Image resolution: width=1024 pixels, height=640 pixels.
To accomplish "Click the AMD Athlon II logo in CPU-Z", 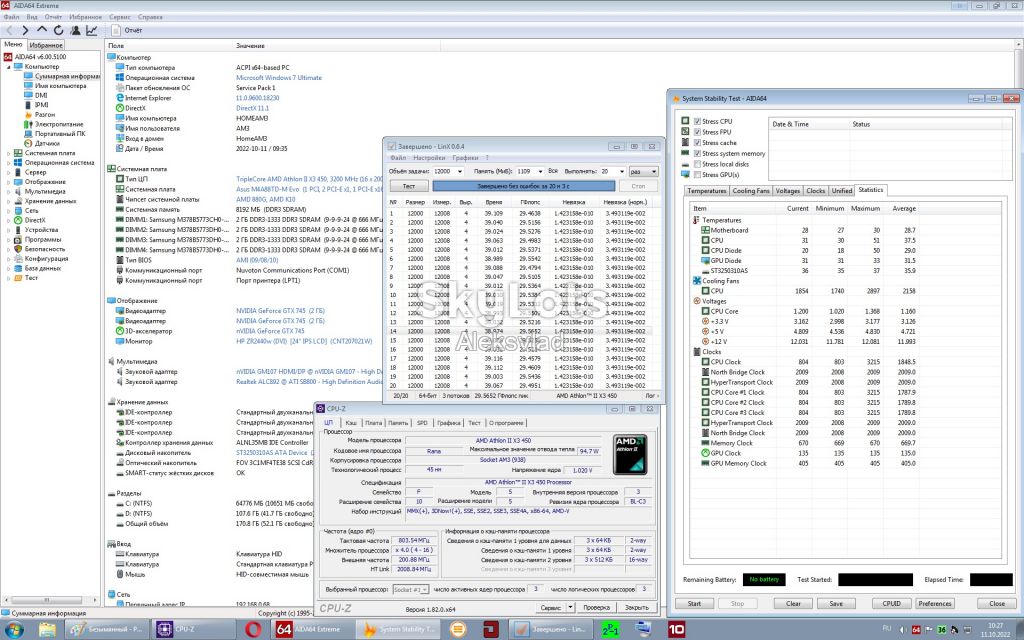I will click(630, 454).
